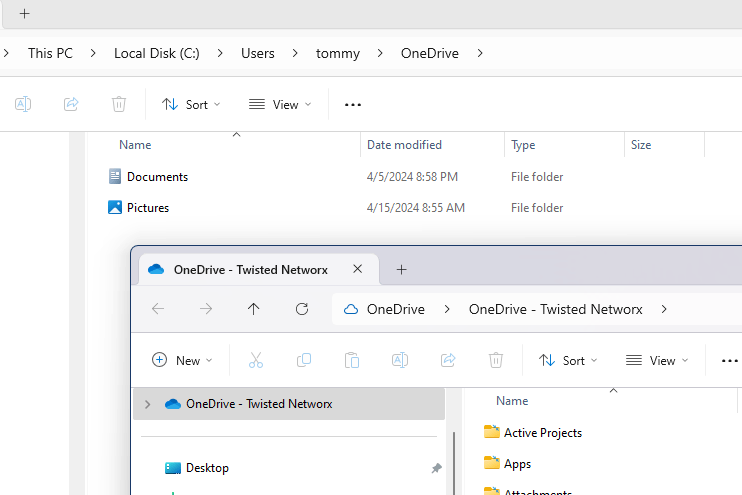Open View menu in front window

(657, 361)
